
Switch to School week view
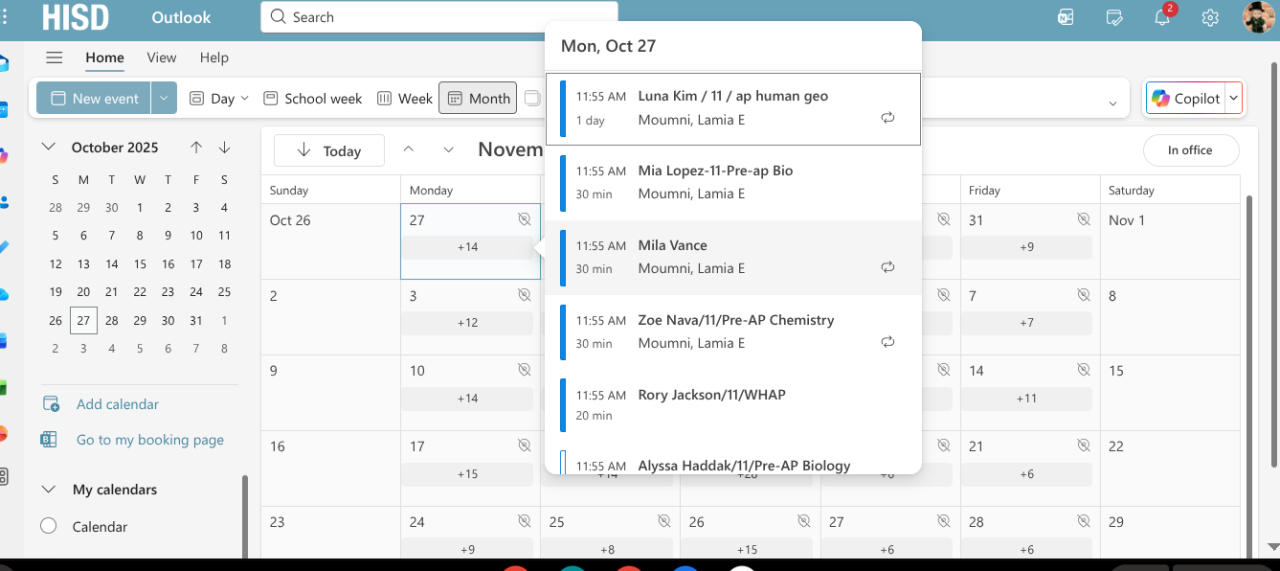313,98
